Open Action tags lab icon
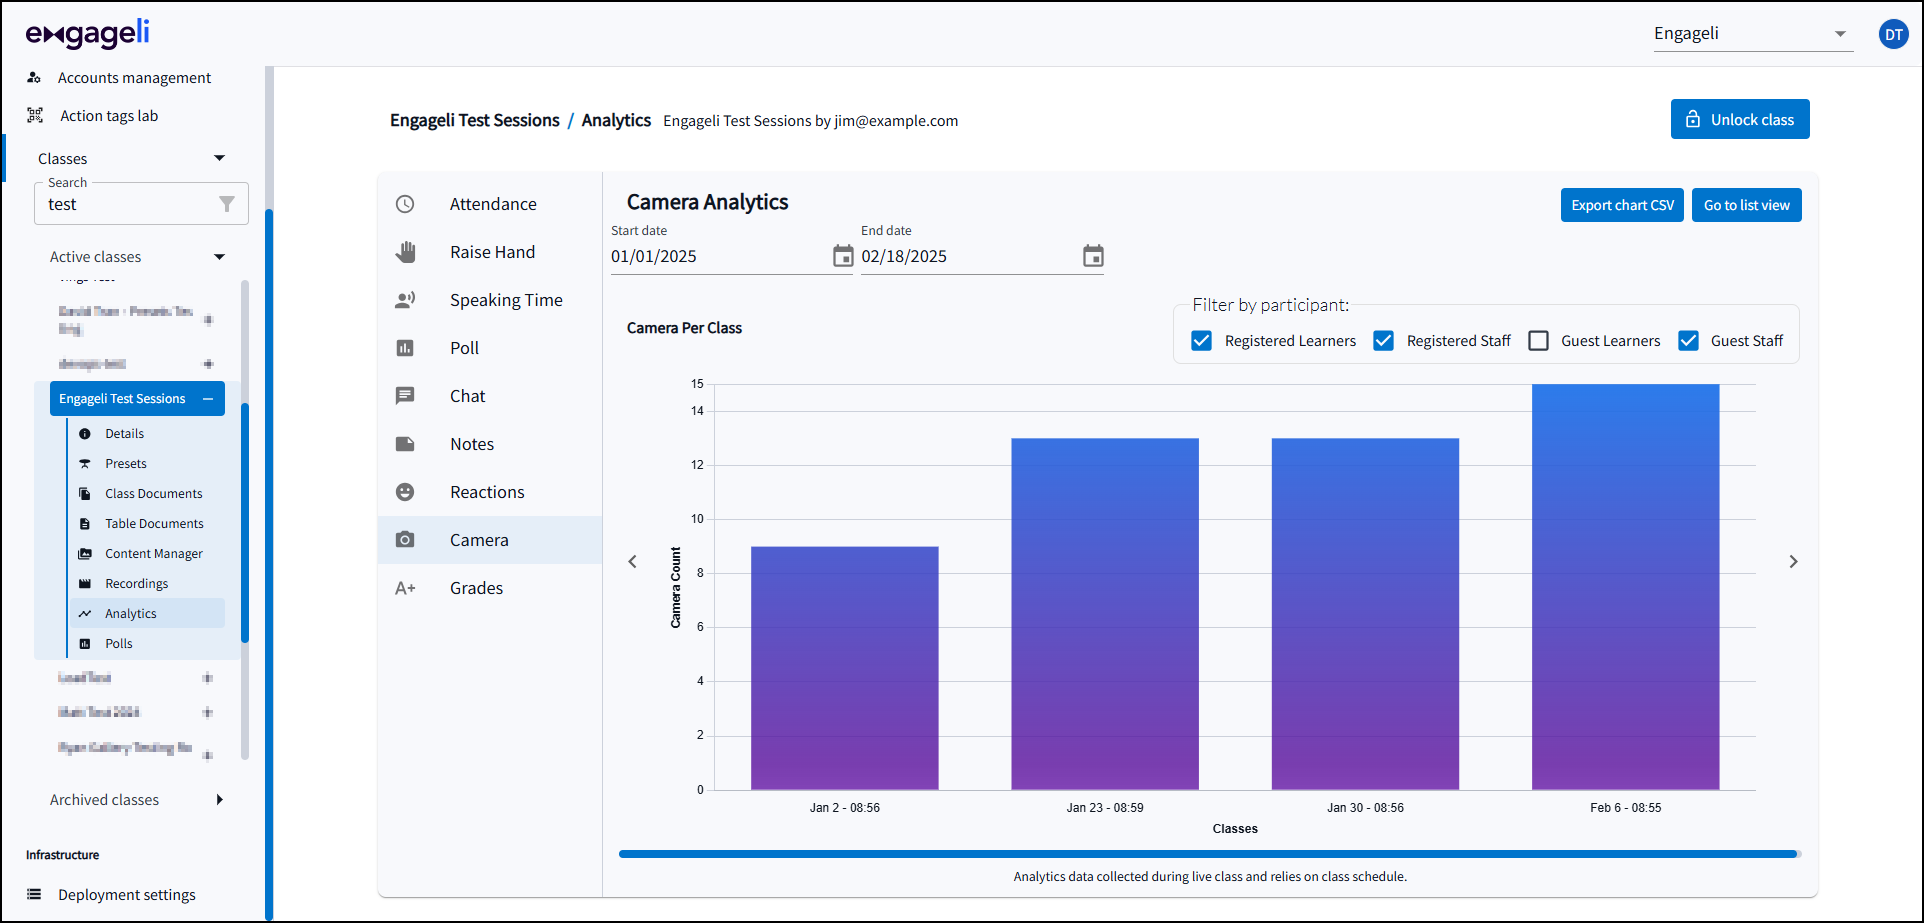The image size is (1924, 923). point(35,116)
